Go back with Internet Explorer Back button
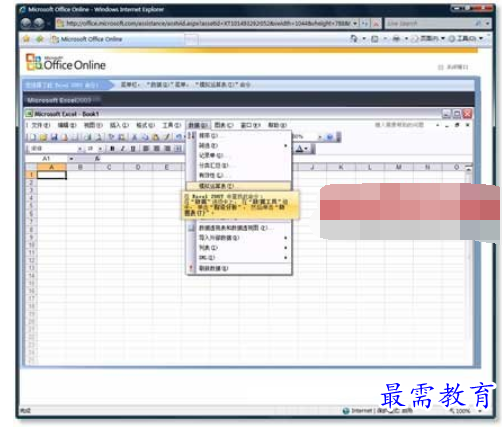 tap(26, 23)
